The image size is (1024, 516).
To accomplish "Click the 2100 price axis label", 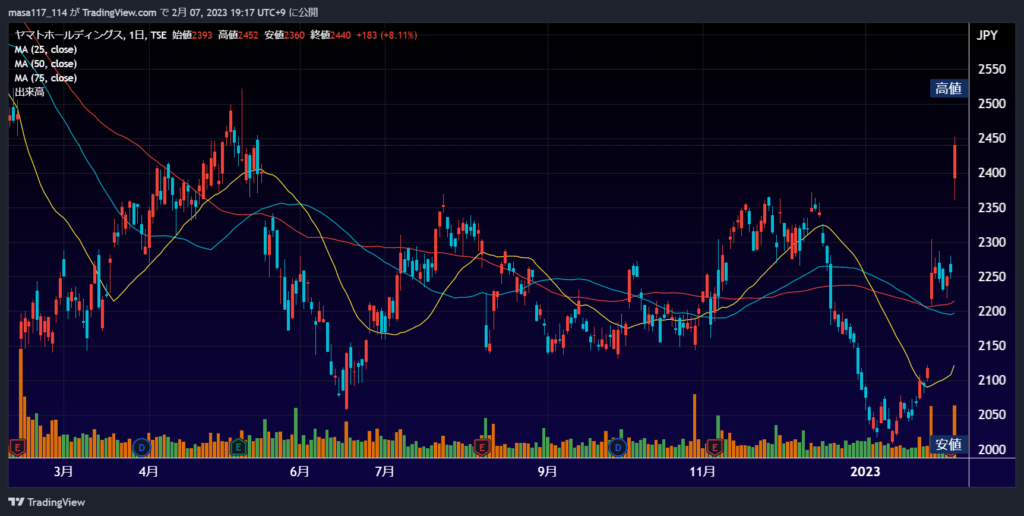I will pos(992,380).
